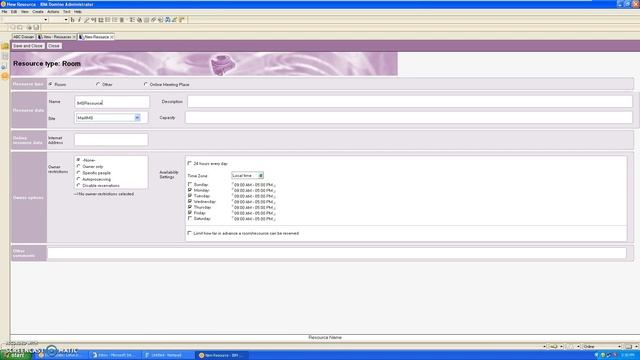Uncheck the Wednesday availability box
The height and width of the screenshot is (360, 640).
pyautogui.click(x=190, y=202)
